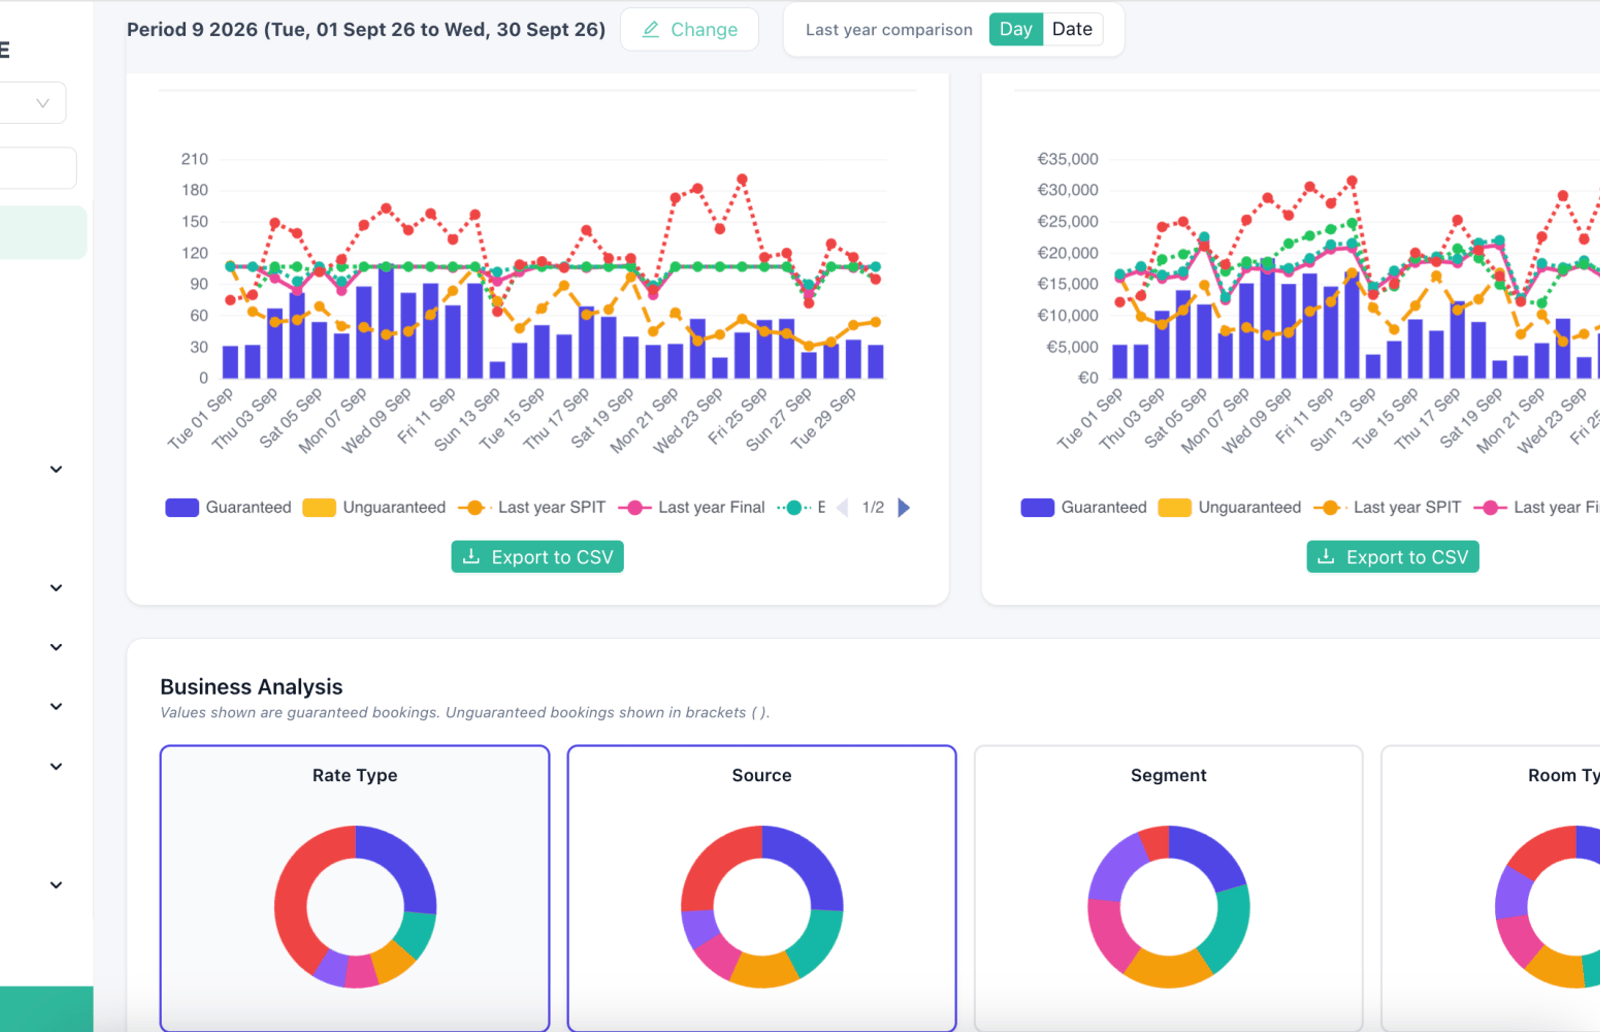Click the 1/2 legend page indicator
This screenshot has width=1600, height=1032.
pos(873,508)
